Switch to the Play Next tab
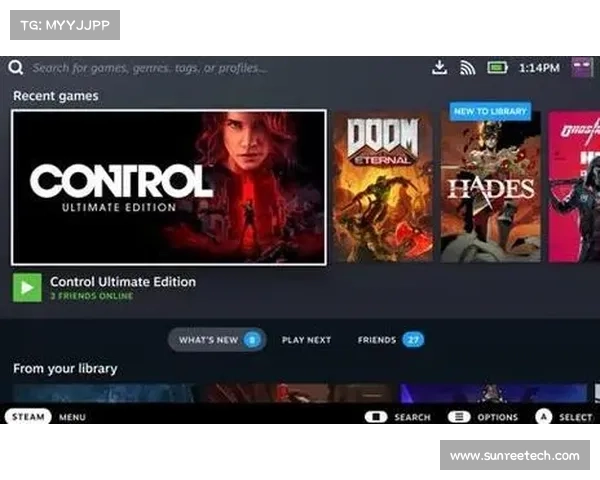The width and height of the screenshot is (600, 480). coord(306,340)
